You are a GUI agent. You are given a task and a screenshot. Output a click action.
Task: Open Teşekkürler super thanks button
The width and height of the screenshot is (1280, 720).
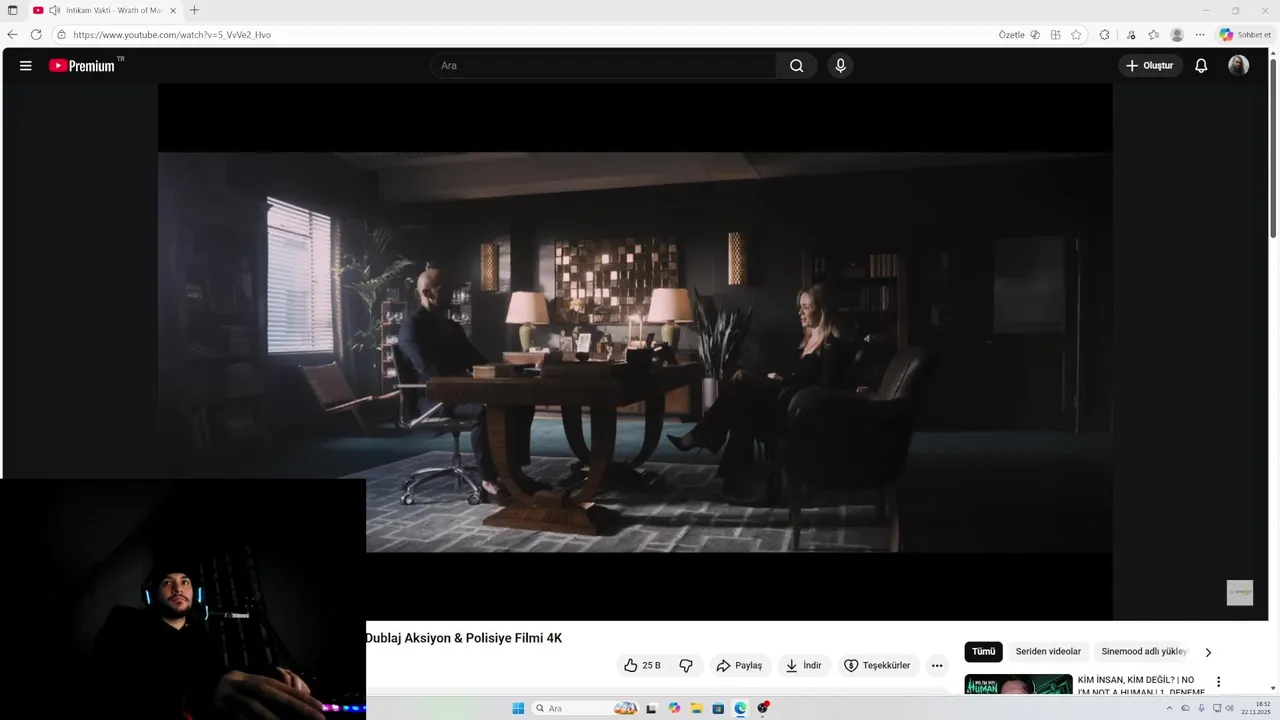pyautogui.click(x=877, y=666)
